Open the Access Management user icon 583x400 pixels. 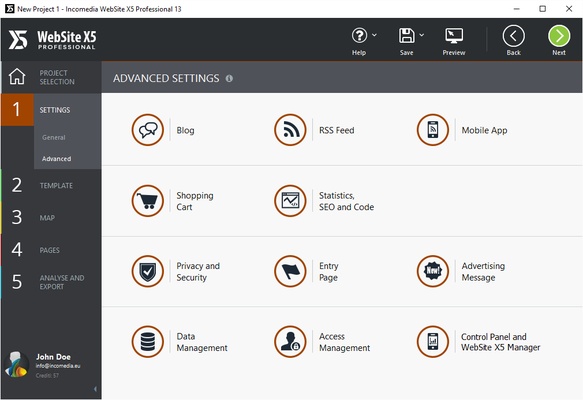pyautogui.click(x=290, y=342)
